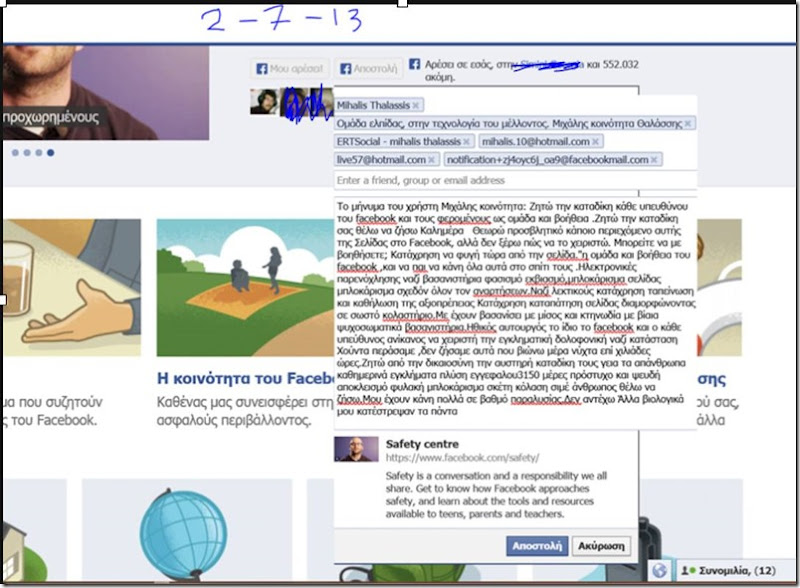Click the Safety centre thumbnail image
Viewport: 800px width, 588px height.
(x=356, y=449)
